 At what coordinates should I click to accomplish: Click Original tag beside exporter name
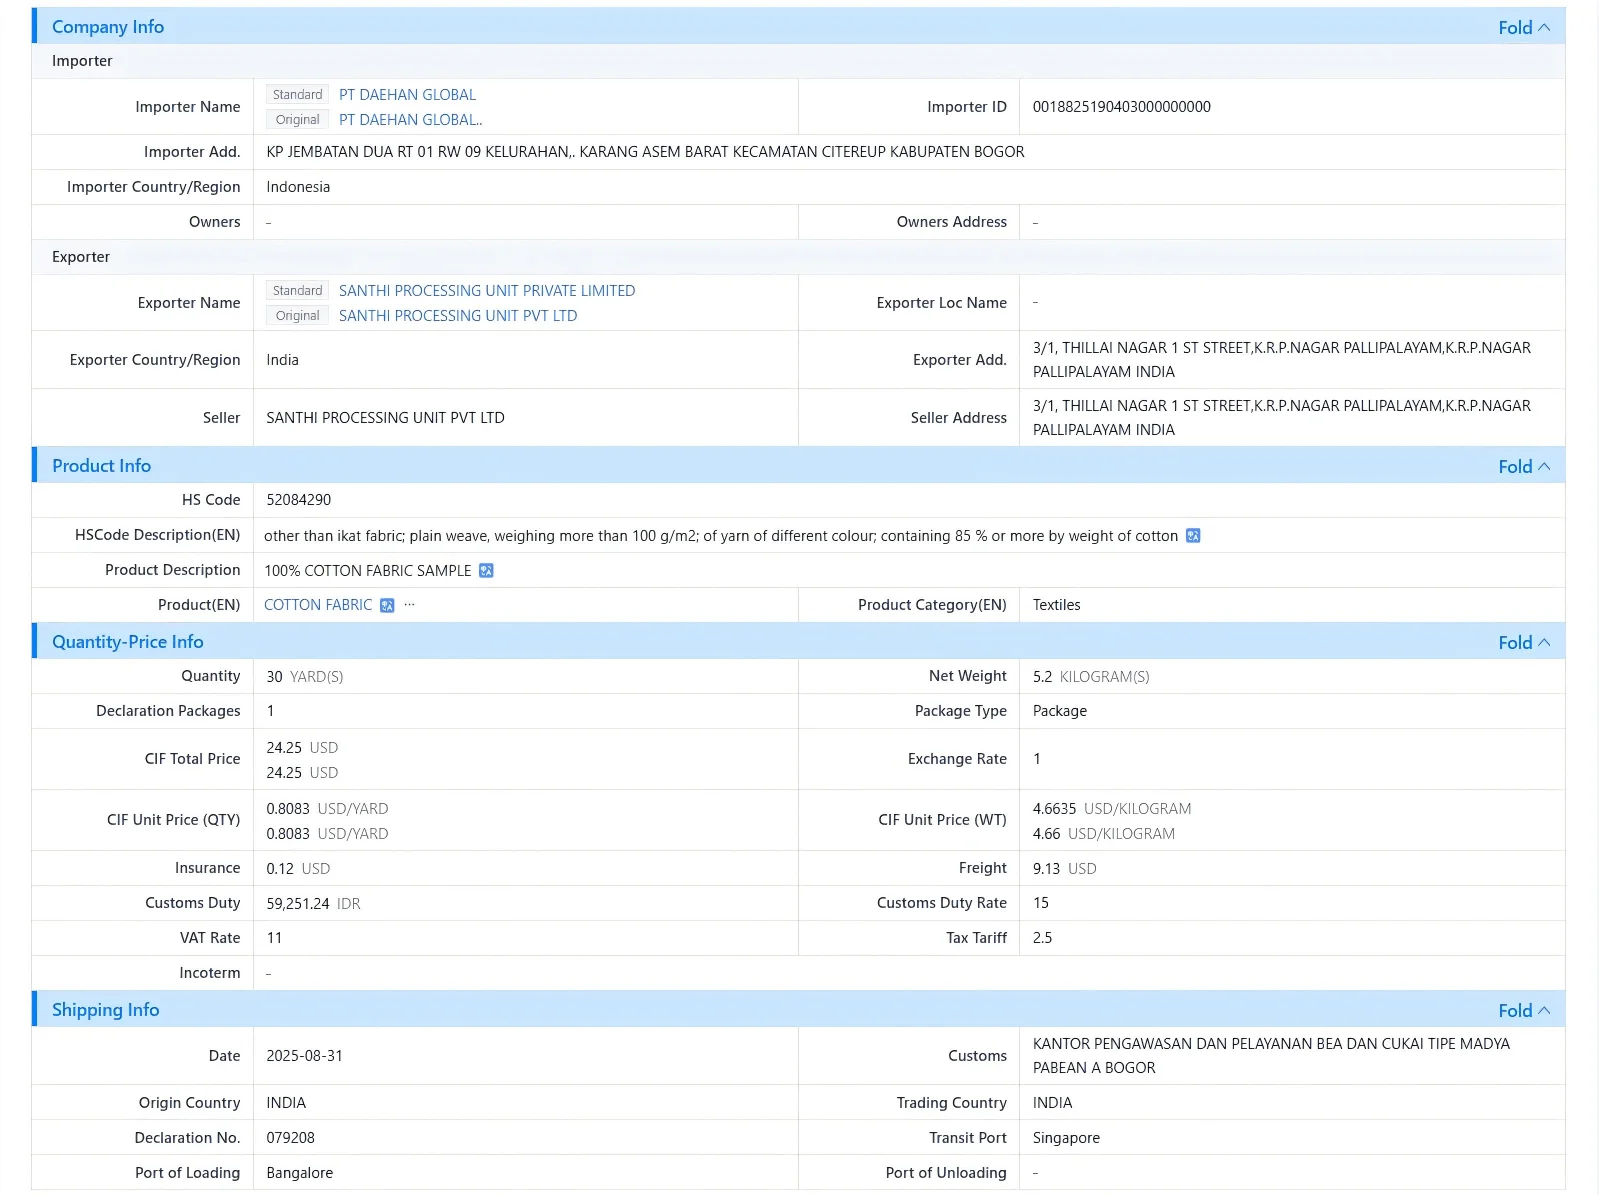point(298,316)
